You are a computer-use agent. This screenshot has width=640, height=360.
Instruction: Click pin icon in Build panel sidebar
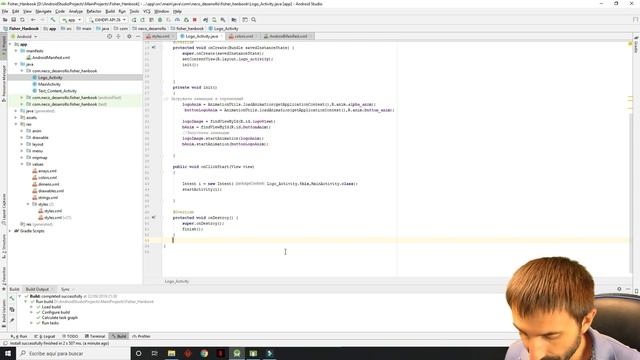[x=12, y=321]
